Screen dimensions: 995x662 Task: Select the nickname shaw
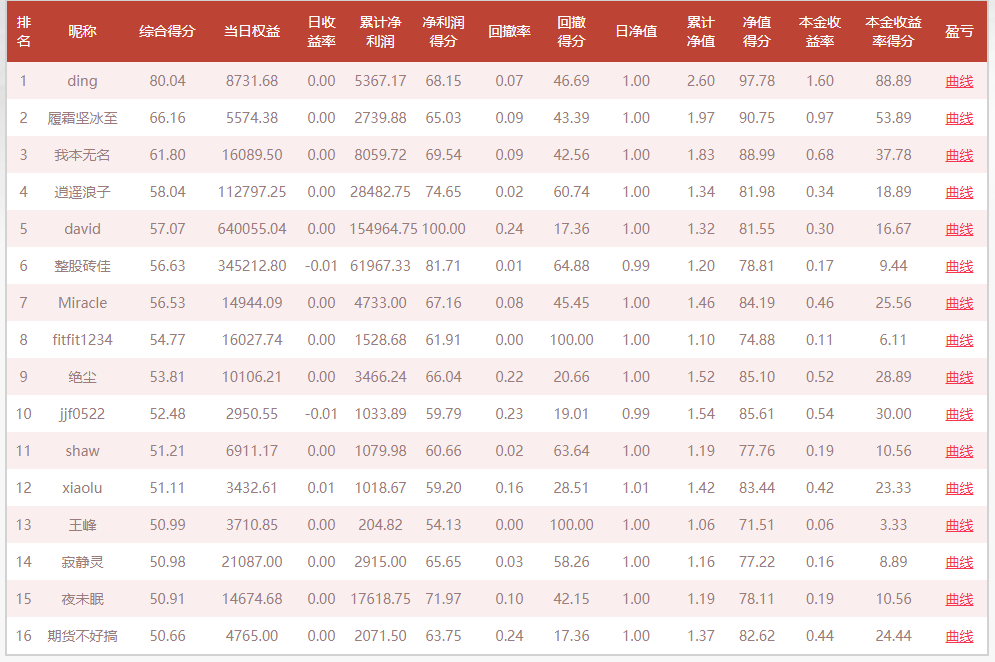pyautogui.click(x=82, y=451)
